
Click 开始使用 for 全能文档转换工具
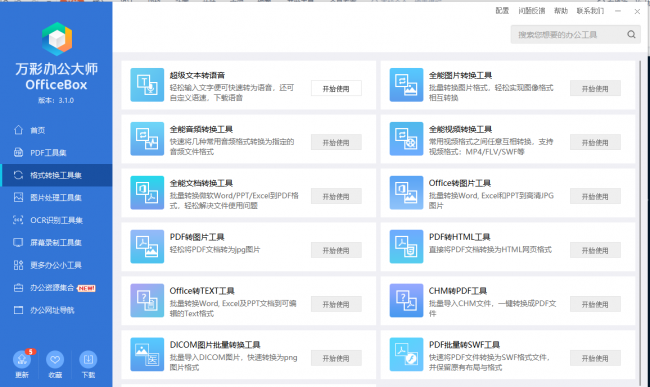(336, 196)
